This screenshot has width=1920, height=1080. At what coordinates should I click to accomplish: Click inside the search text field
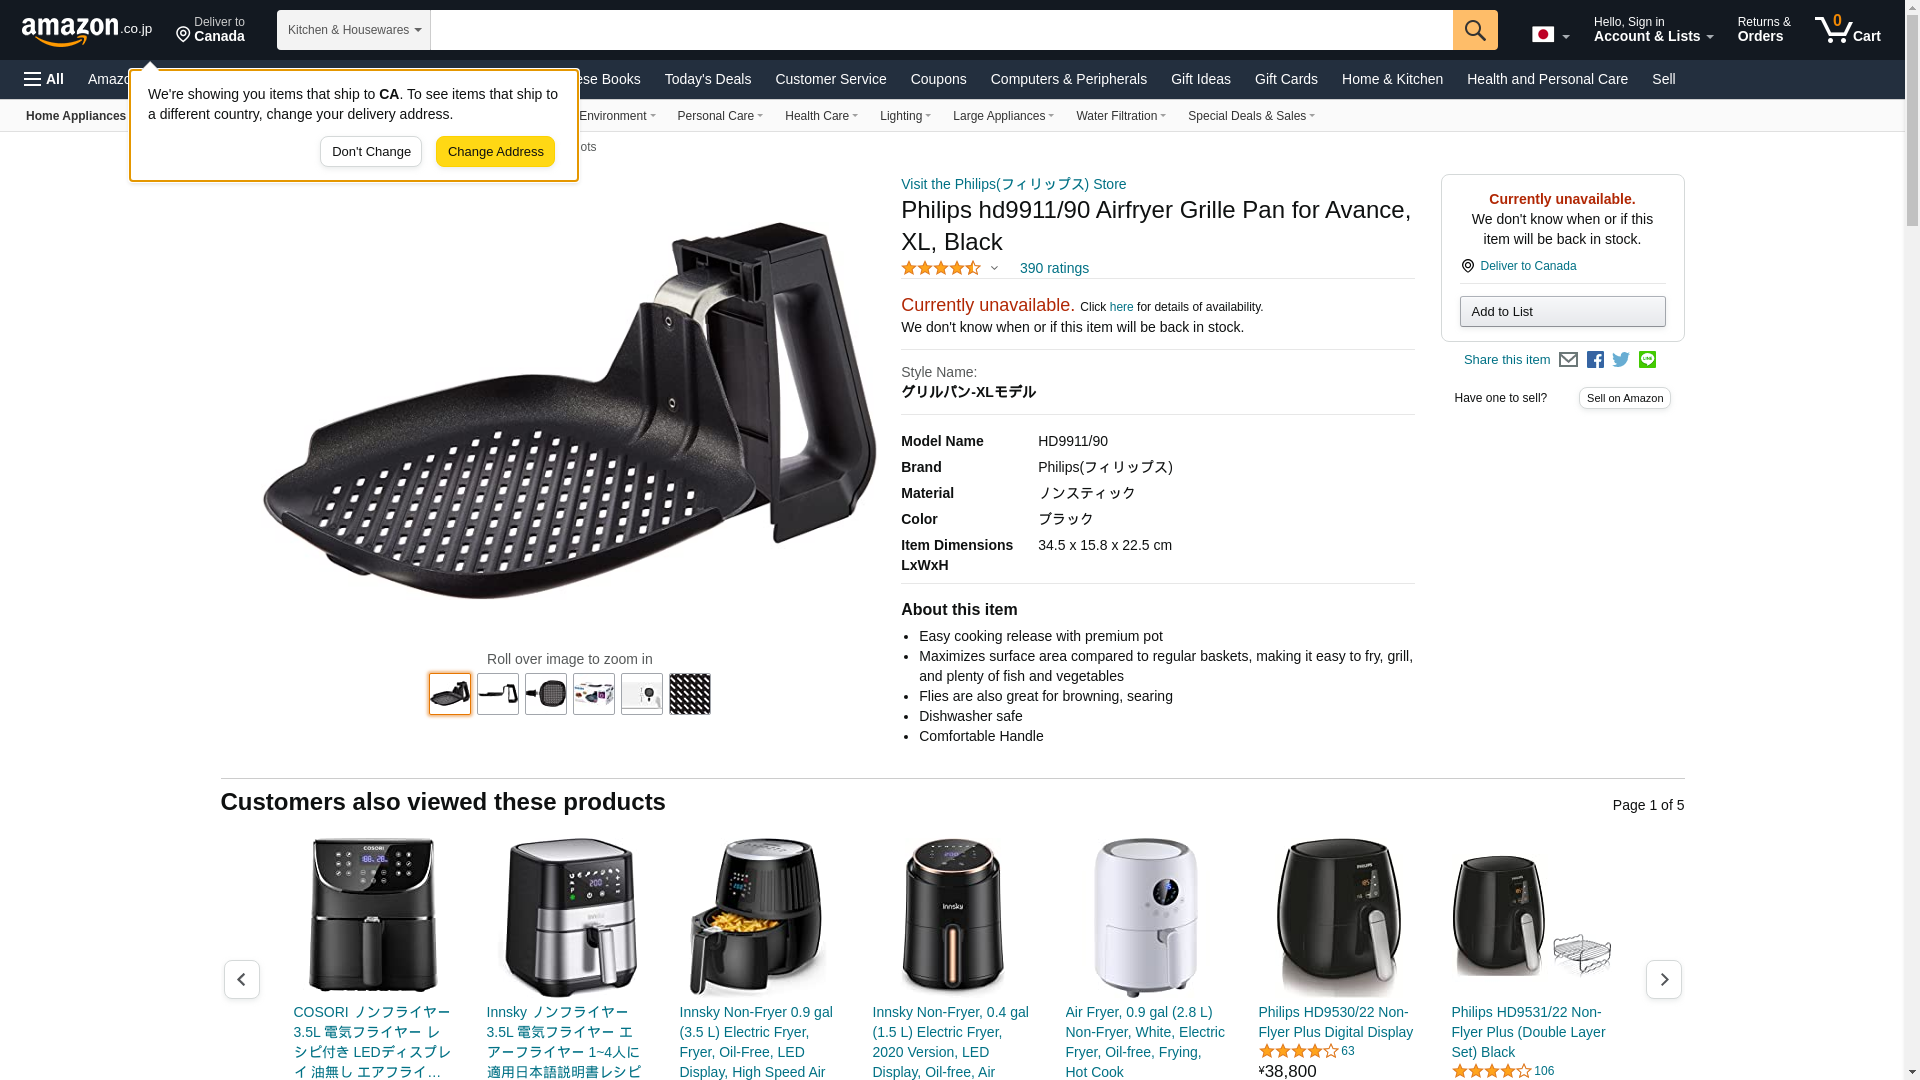click(x=942, y=30)
